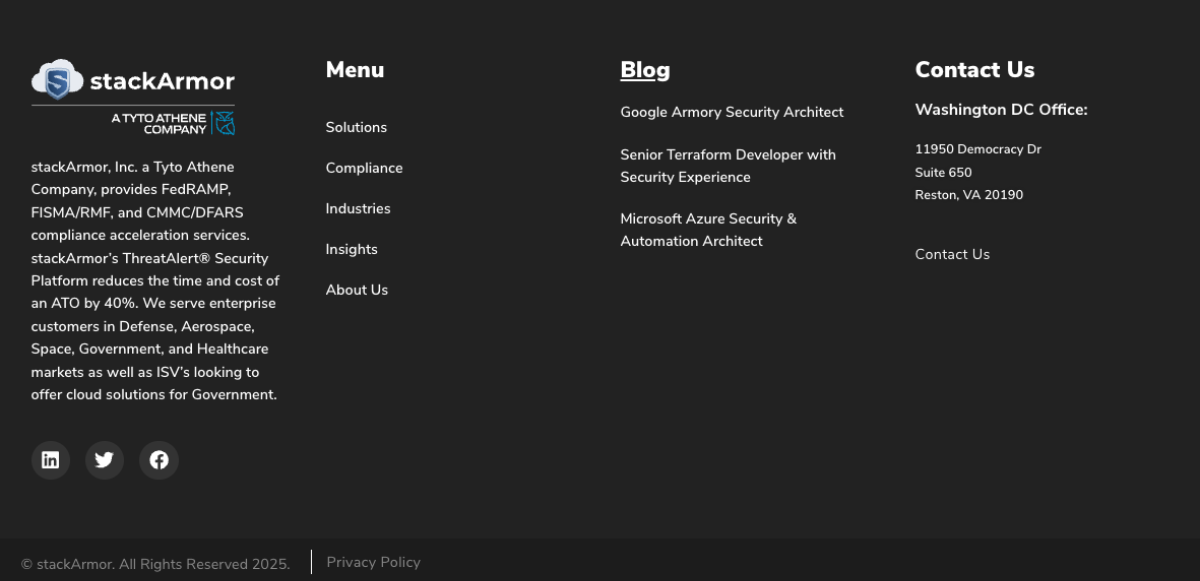Image resolution: width=1200 pixels, height=581 pixels.
Task: Open stackArmor's Twitter profile icon
Action: point(104,460)
